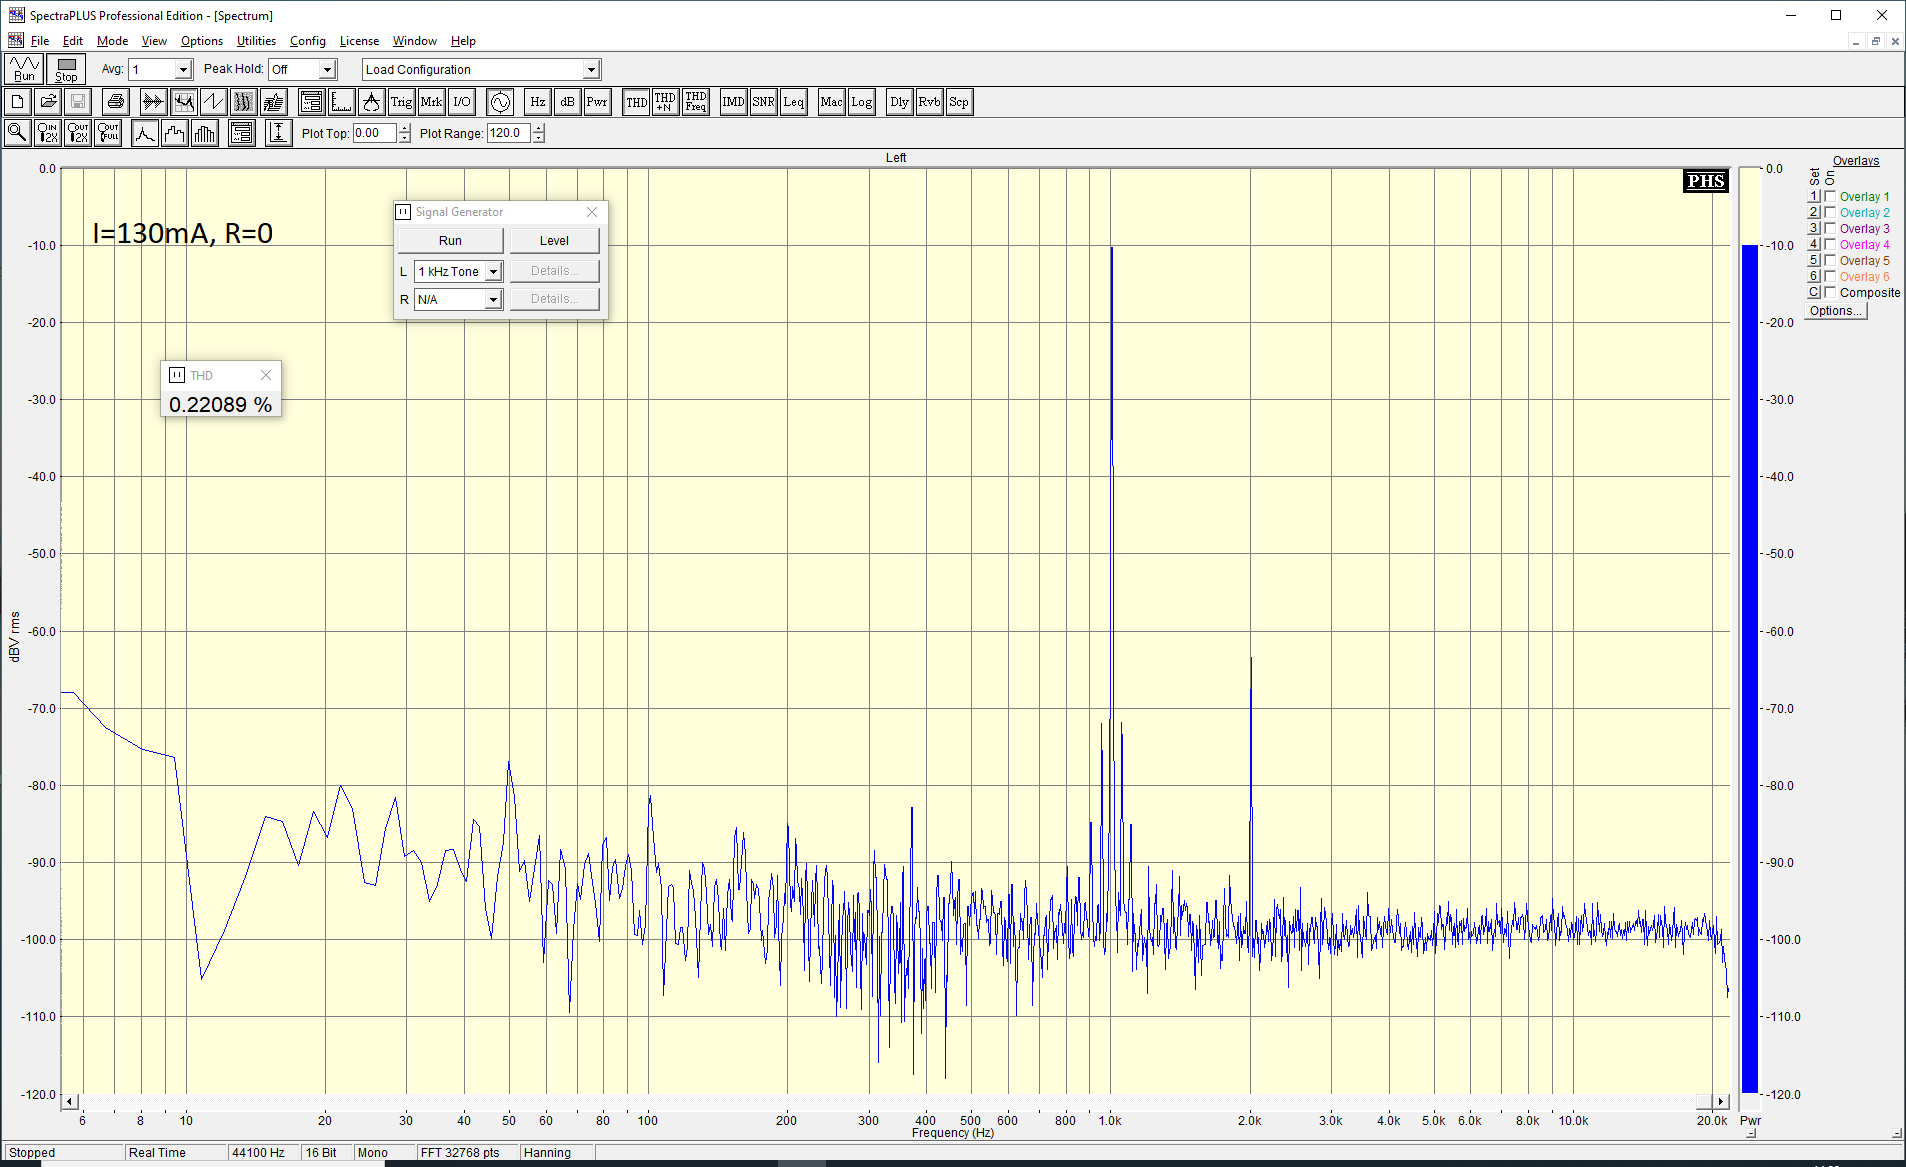Open the Utilities menu
Screen dimensions: 1906x1167
pyautogui.click(x=256, y=41)
